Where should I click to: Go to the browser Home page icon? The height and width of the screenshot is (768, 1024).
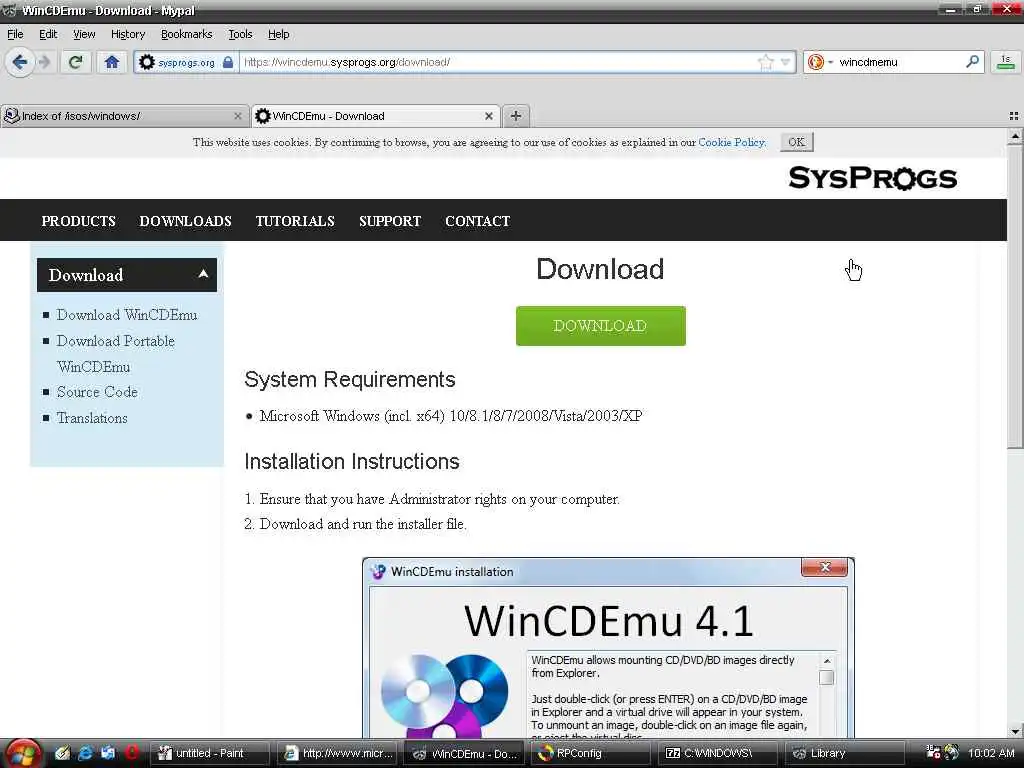112,63
